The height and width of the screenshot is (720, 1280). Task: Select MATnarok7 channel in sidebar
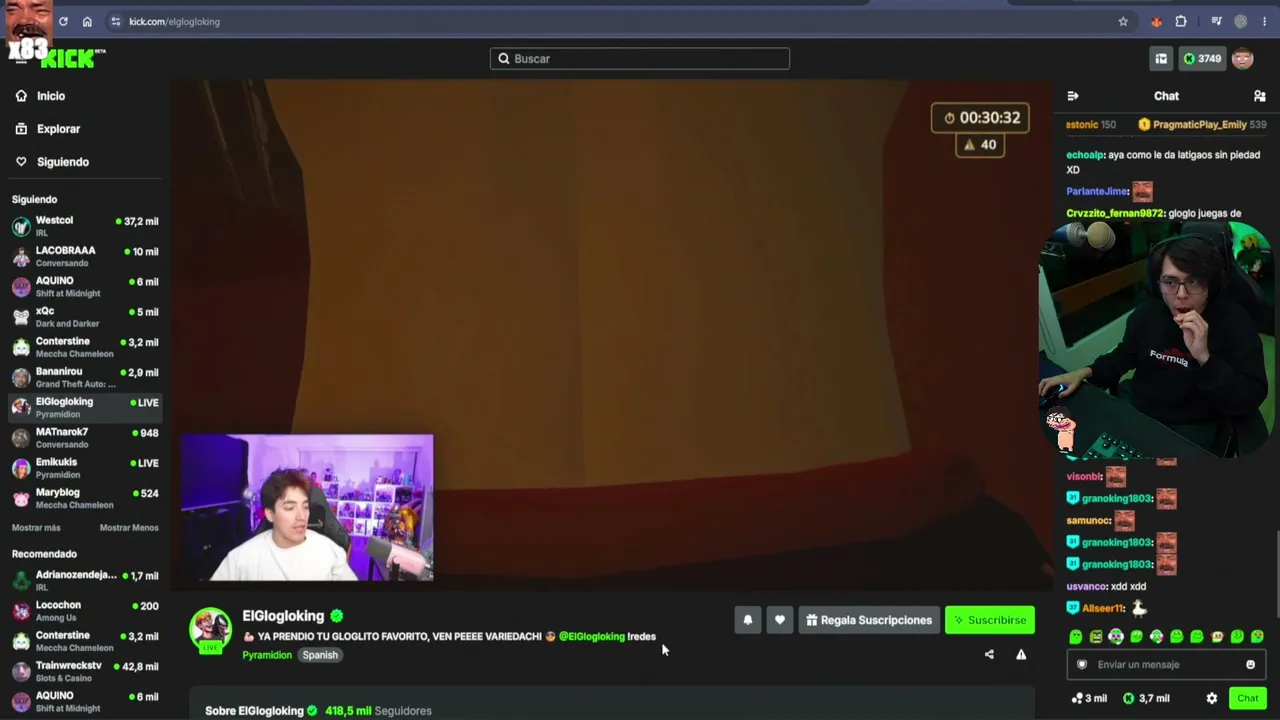(85, 437)
